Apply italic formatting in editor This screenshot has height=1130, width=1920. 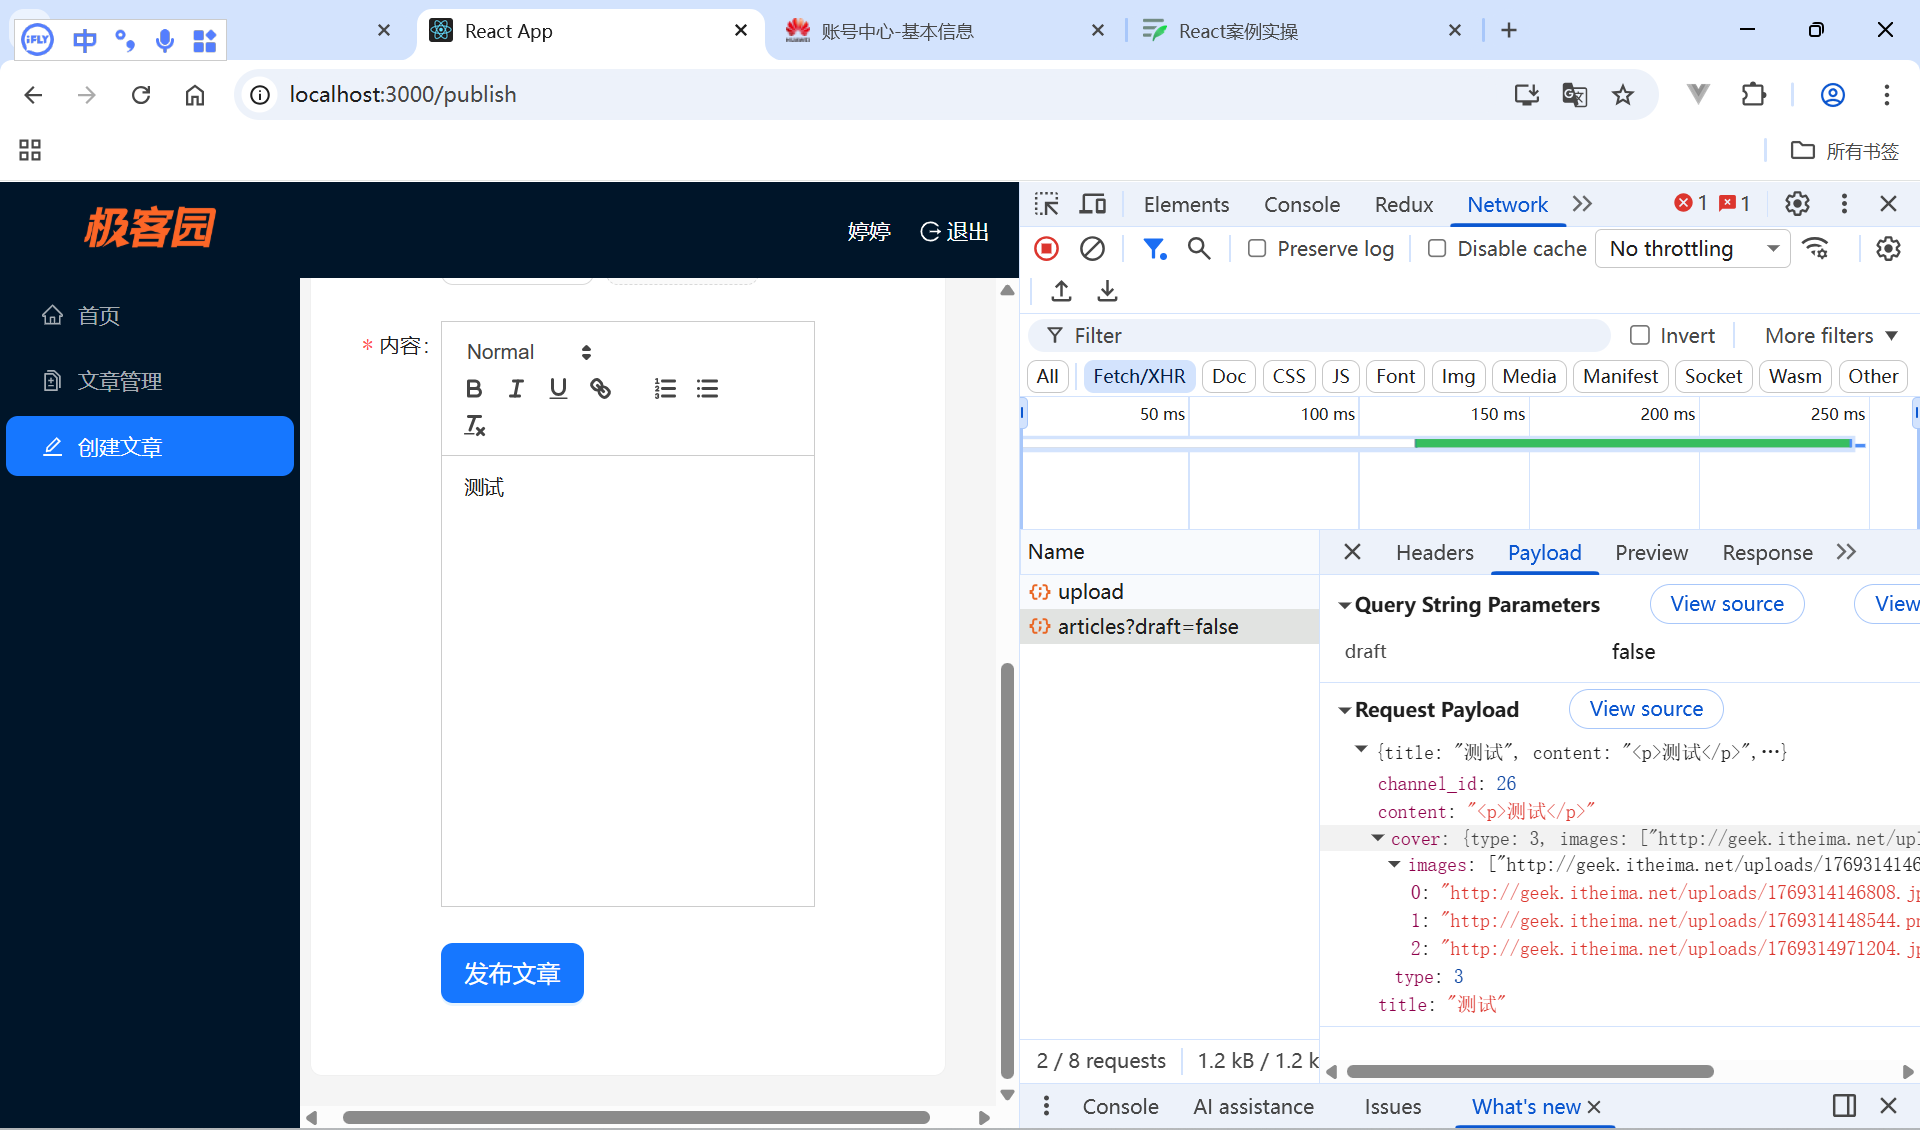coord(516,389)
